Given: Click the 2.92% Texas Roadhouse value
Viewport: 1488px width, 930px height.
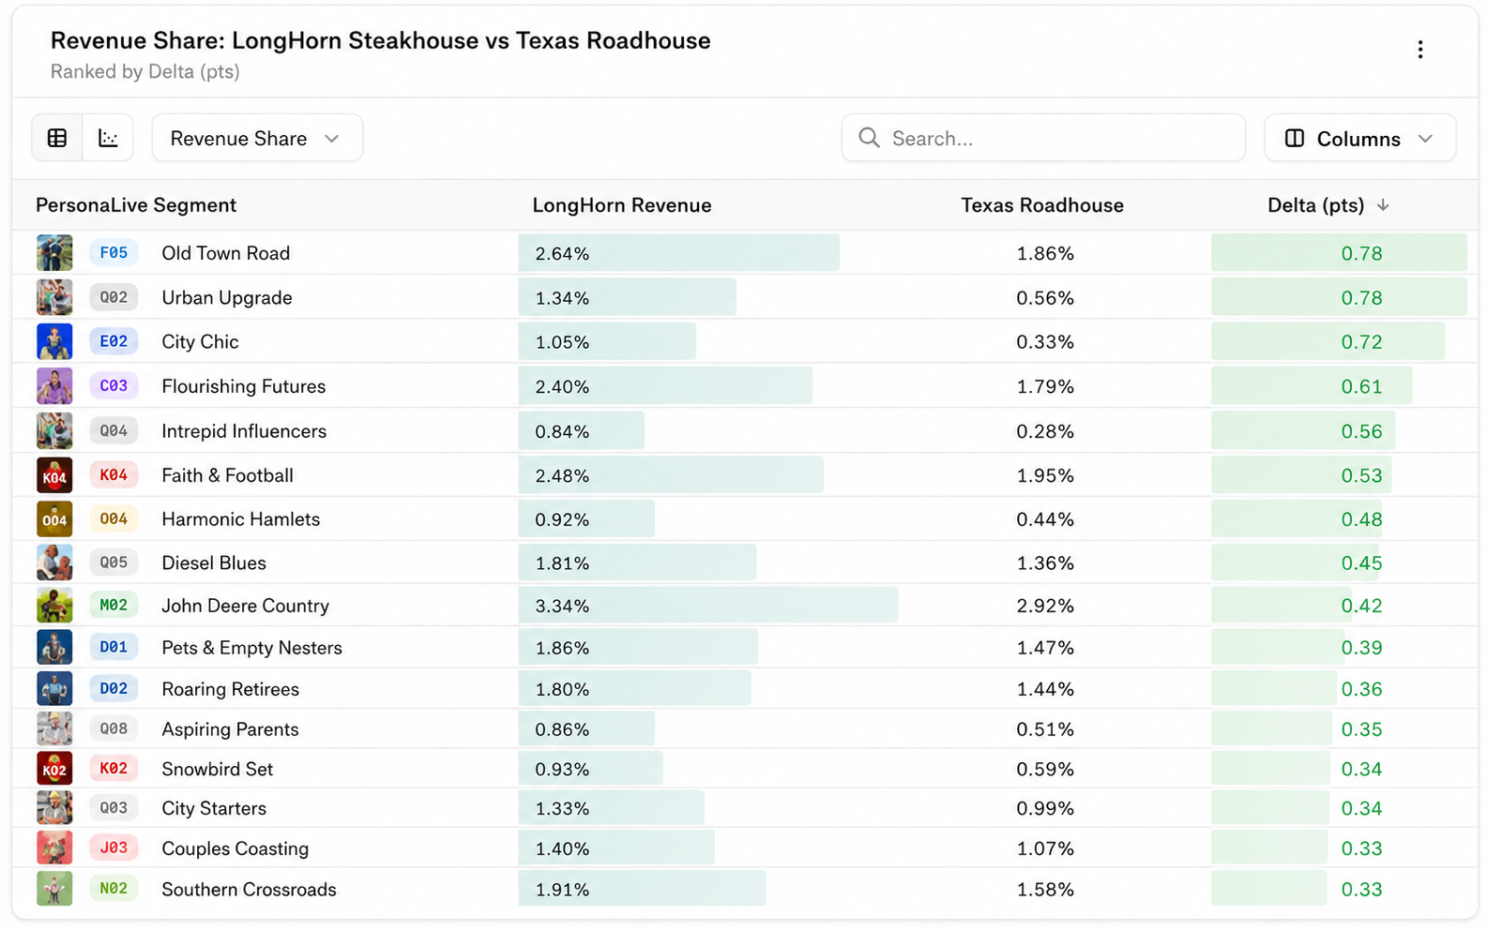Looking at the screenshot, I should tap(1045, 606).
